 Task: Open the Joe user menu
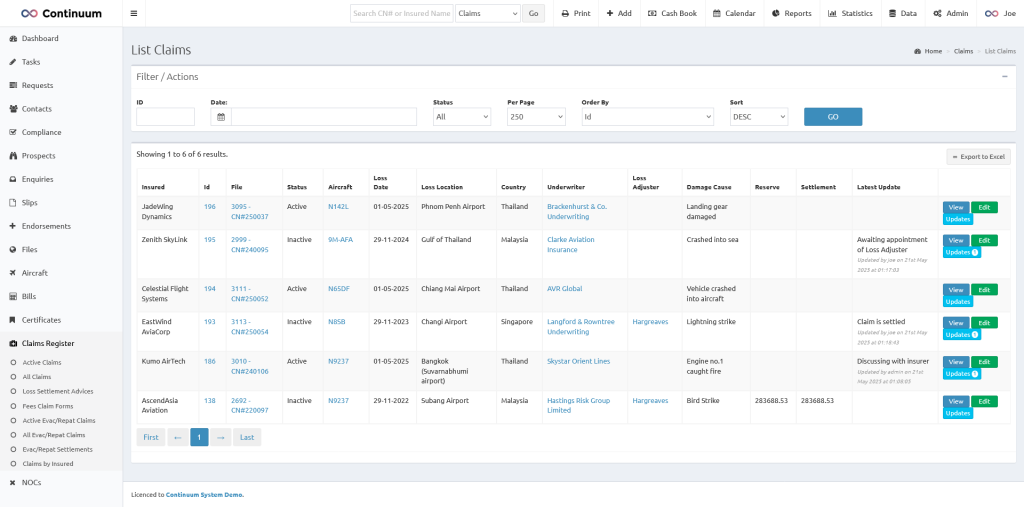click(x=1000, y=13)
